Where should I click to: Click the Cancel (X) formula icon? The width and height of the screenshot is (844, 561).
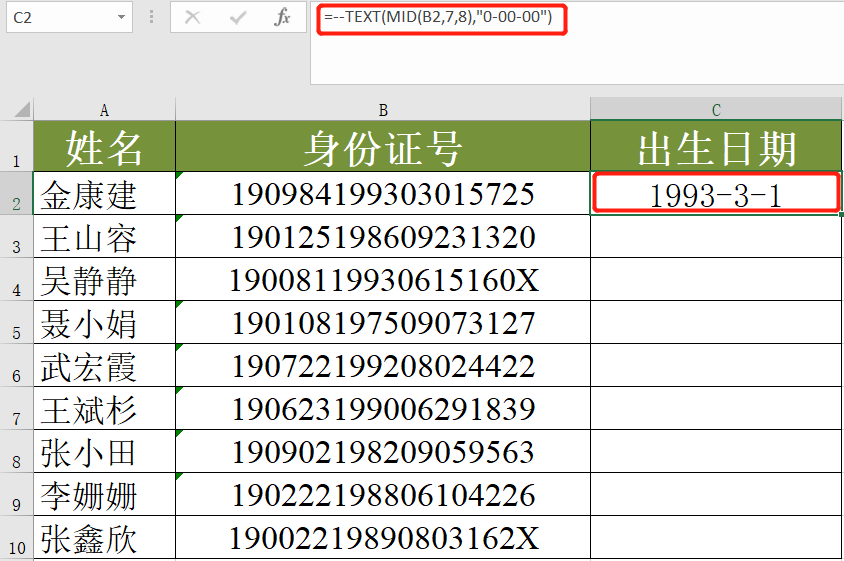point(192,17)
